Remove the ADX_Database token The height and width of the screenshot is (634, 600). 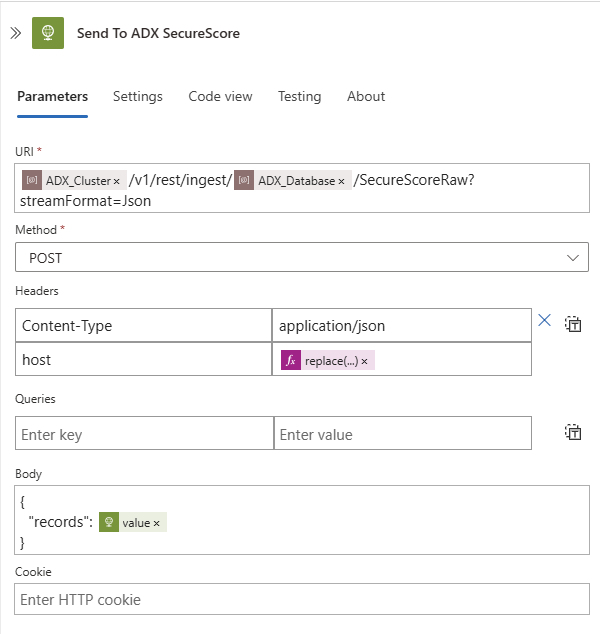[341, 181]
